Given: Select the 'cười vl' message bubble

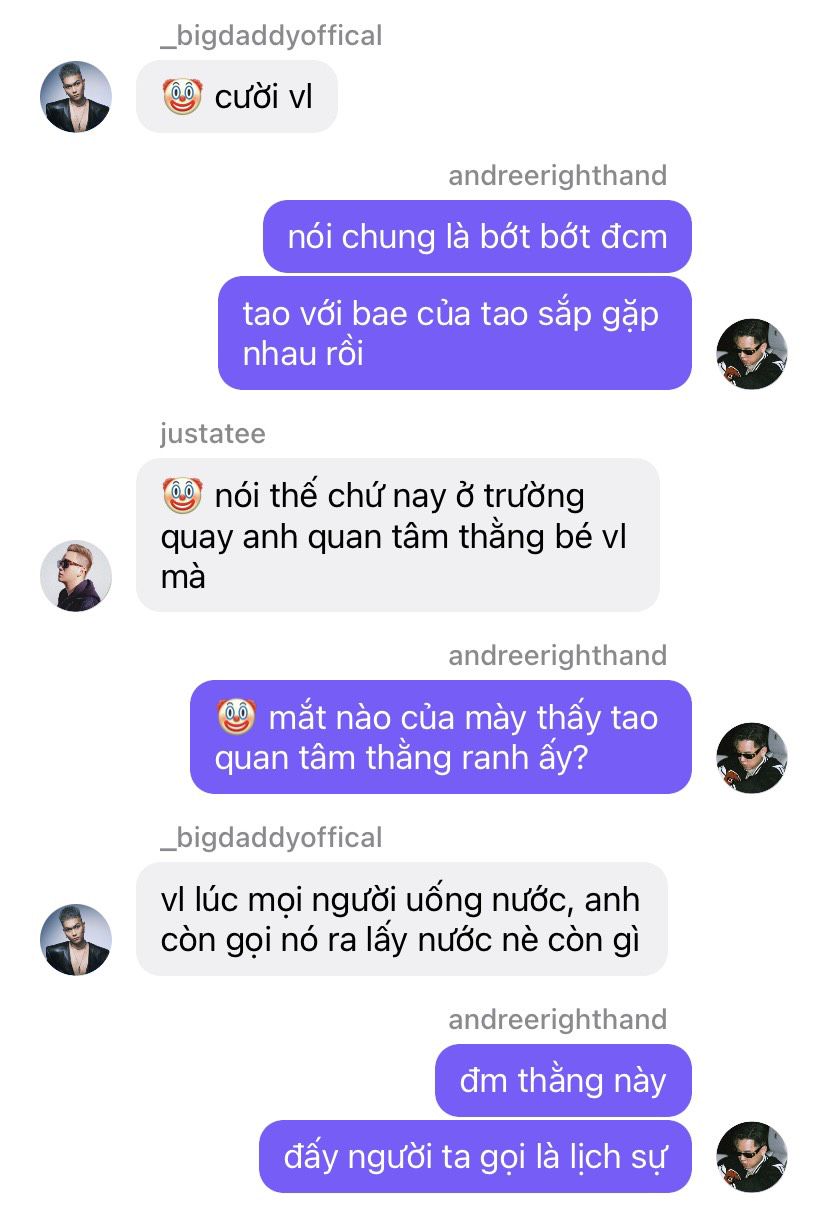Looking at the screenshot, I should [x=237, y=97].
